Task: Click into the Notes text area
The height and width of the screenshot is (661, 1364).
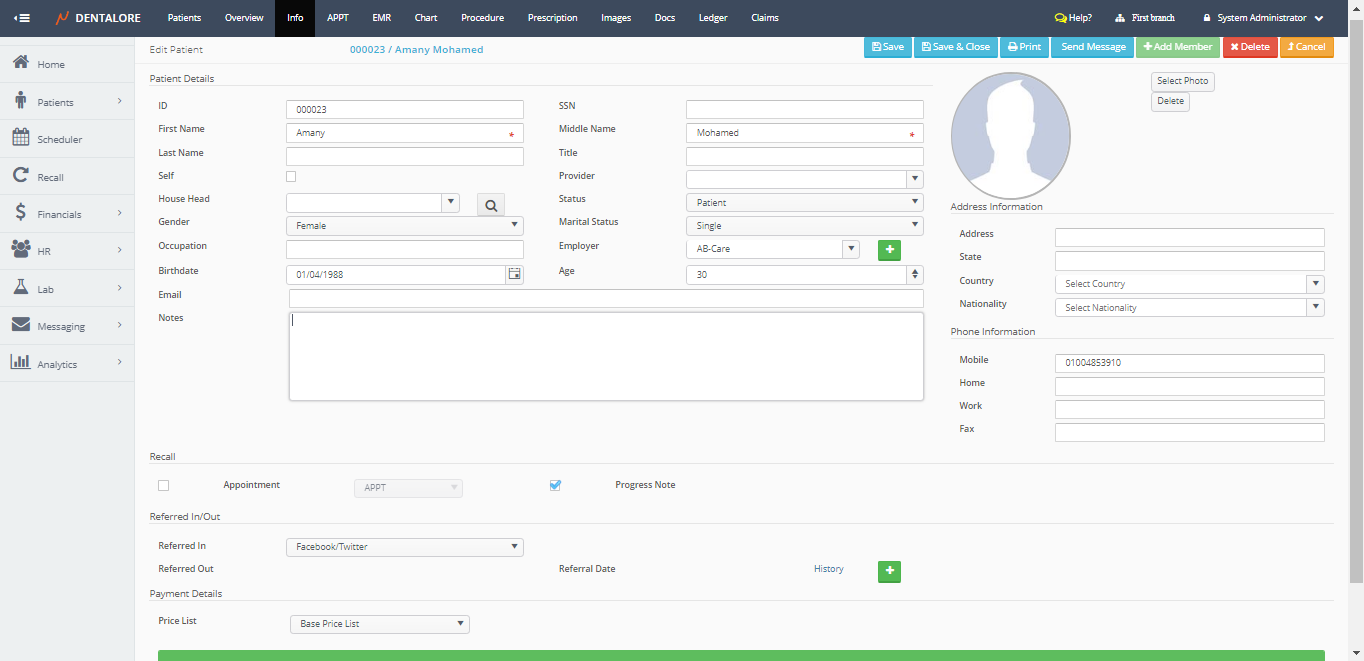Action: 605,356
